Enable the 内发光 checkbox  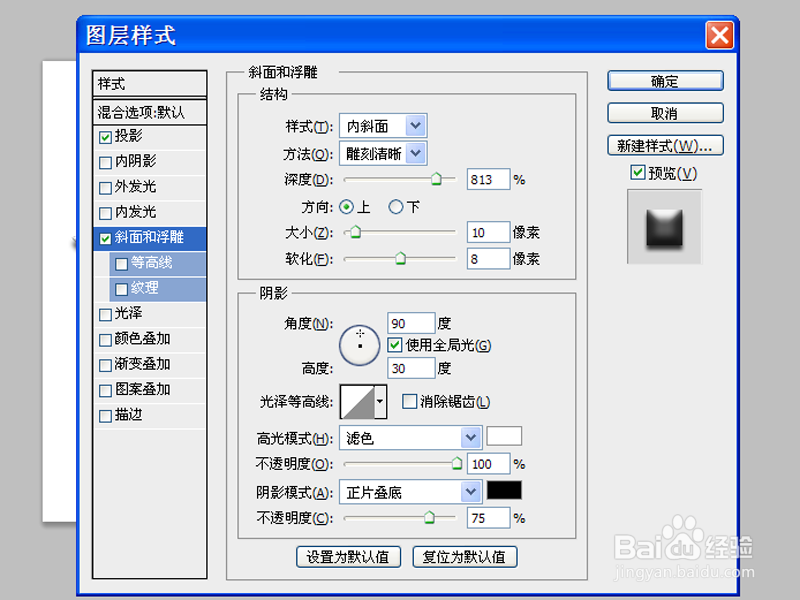tap(106, 213)
